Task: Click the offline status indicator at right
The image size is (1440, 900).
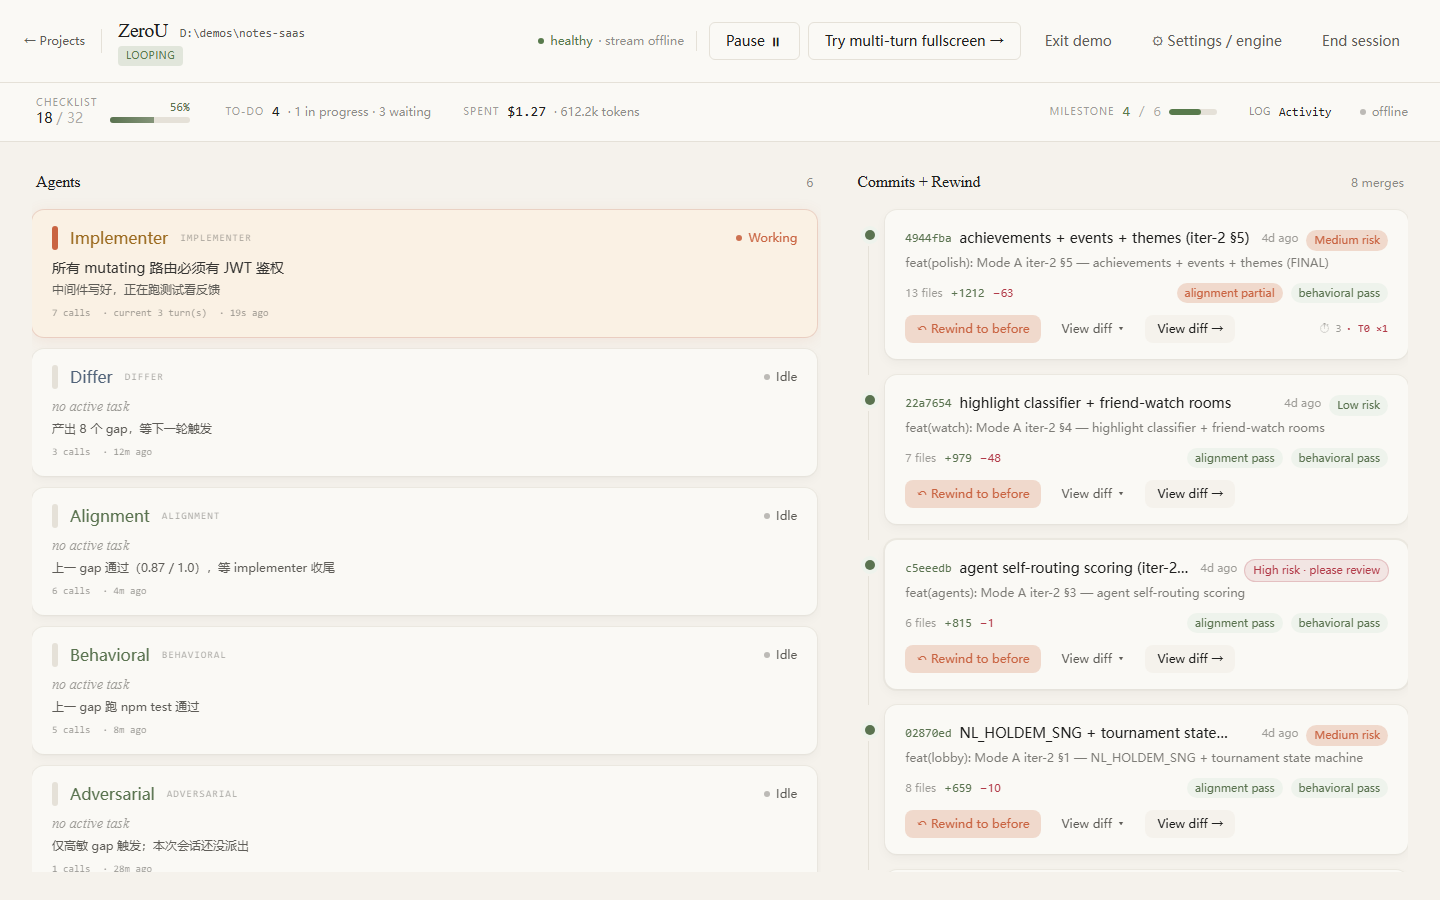Action: pyautogui.click(x=1383, y=112)
